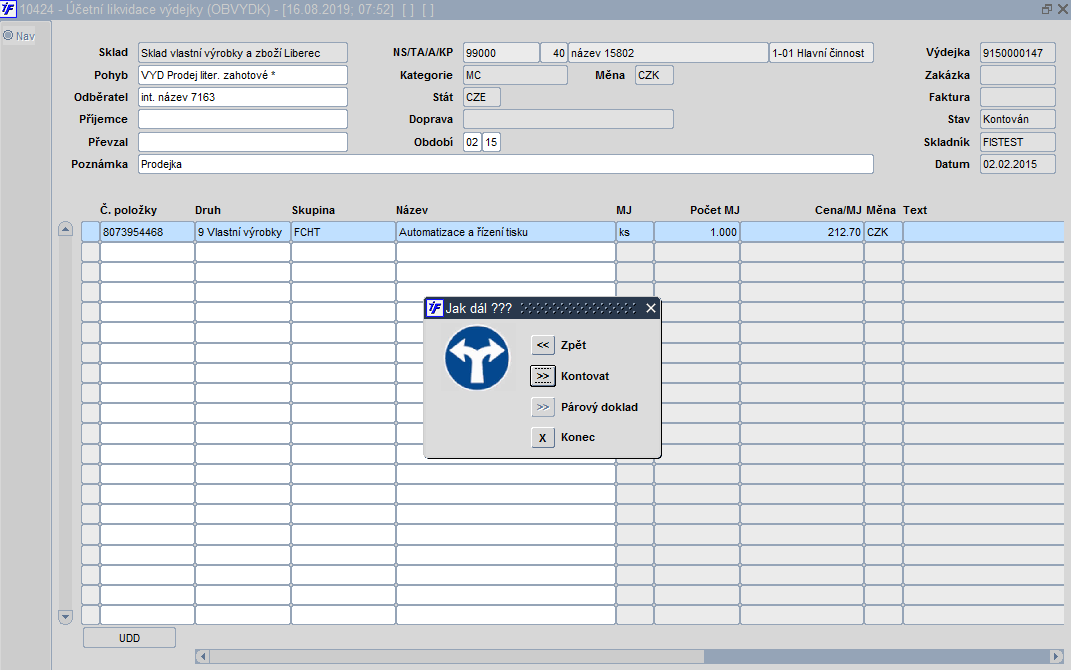Click the Pohyb field with VYD Prodej

coord(242,75)
